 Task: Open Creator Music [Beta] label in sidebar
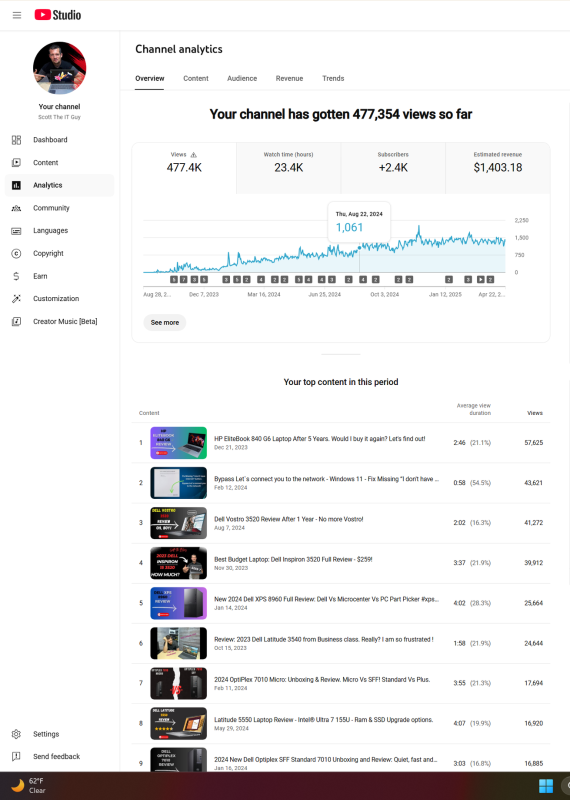(65, 321)
